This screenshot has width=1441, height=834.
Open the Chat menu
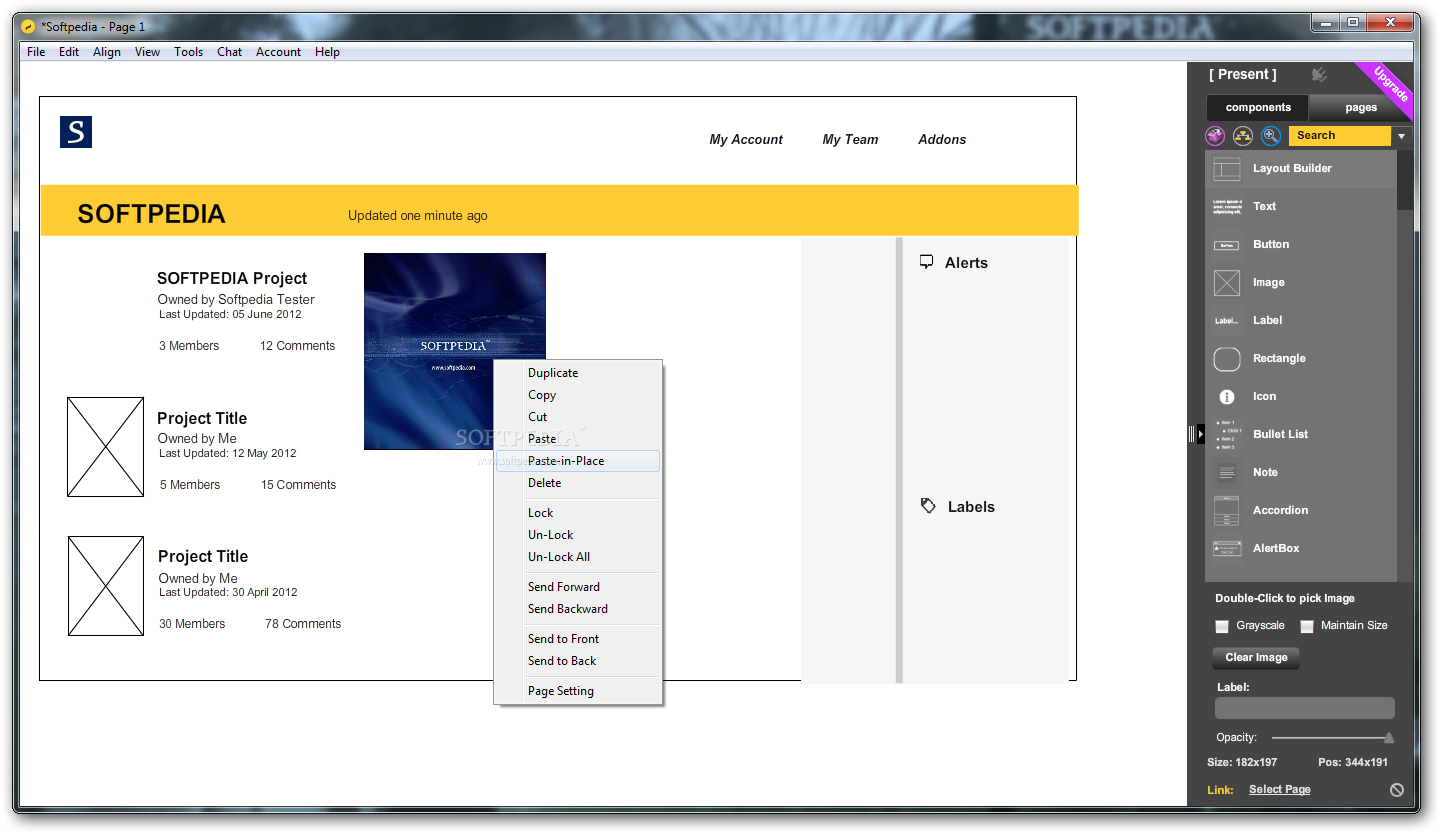tap(230, 52)
